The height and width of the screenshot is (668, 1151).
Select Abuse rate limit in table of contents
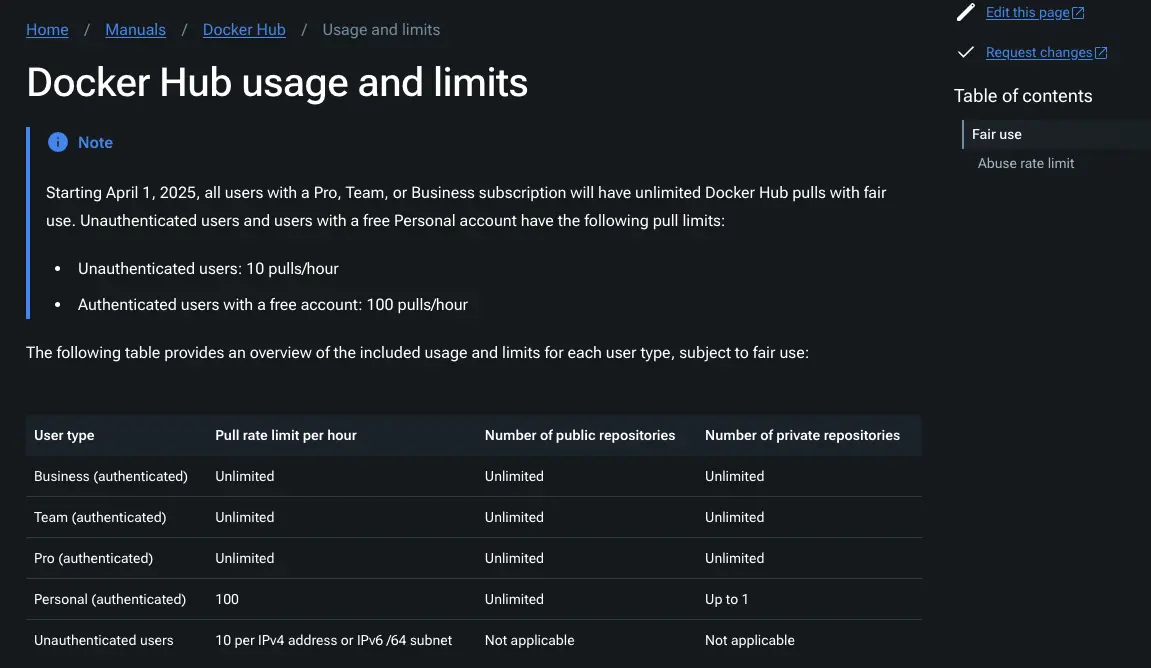(x=1026, y=163)
